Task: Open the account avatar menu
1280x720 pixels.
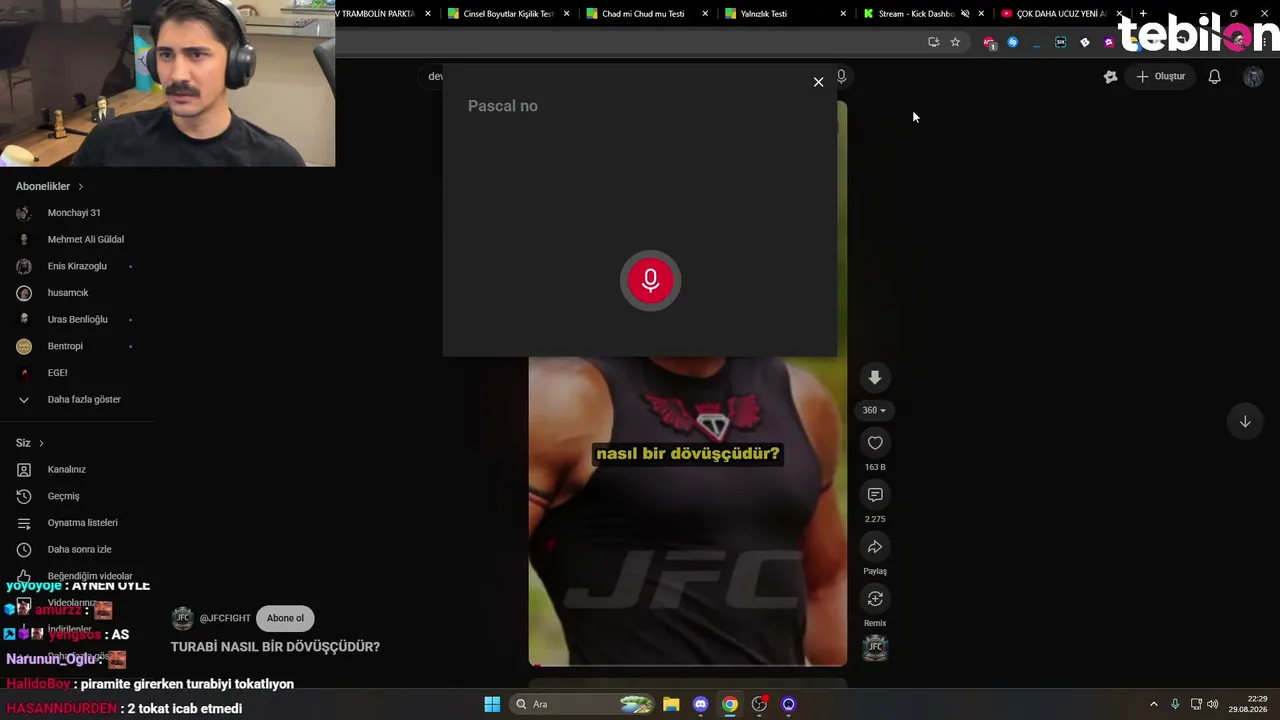Action: [1253, 76]
